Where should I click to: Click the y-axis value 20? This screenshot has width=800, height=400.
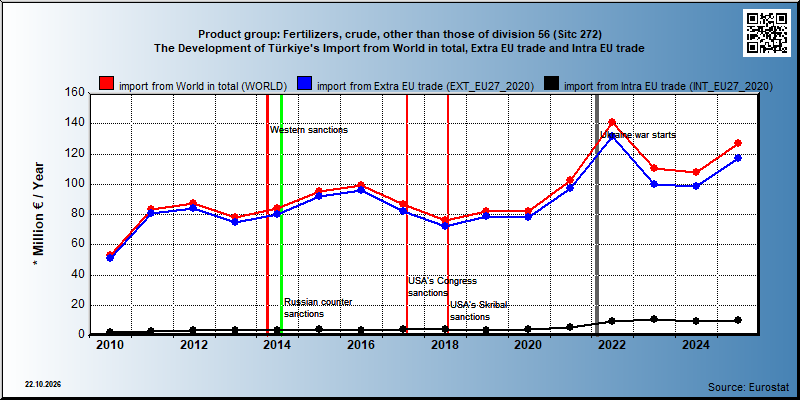click(77, 305)
